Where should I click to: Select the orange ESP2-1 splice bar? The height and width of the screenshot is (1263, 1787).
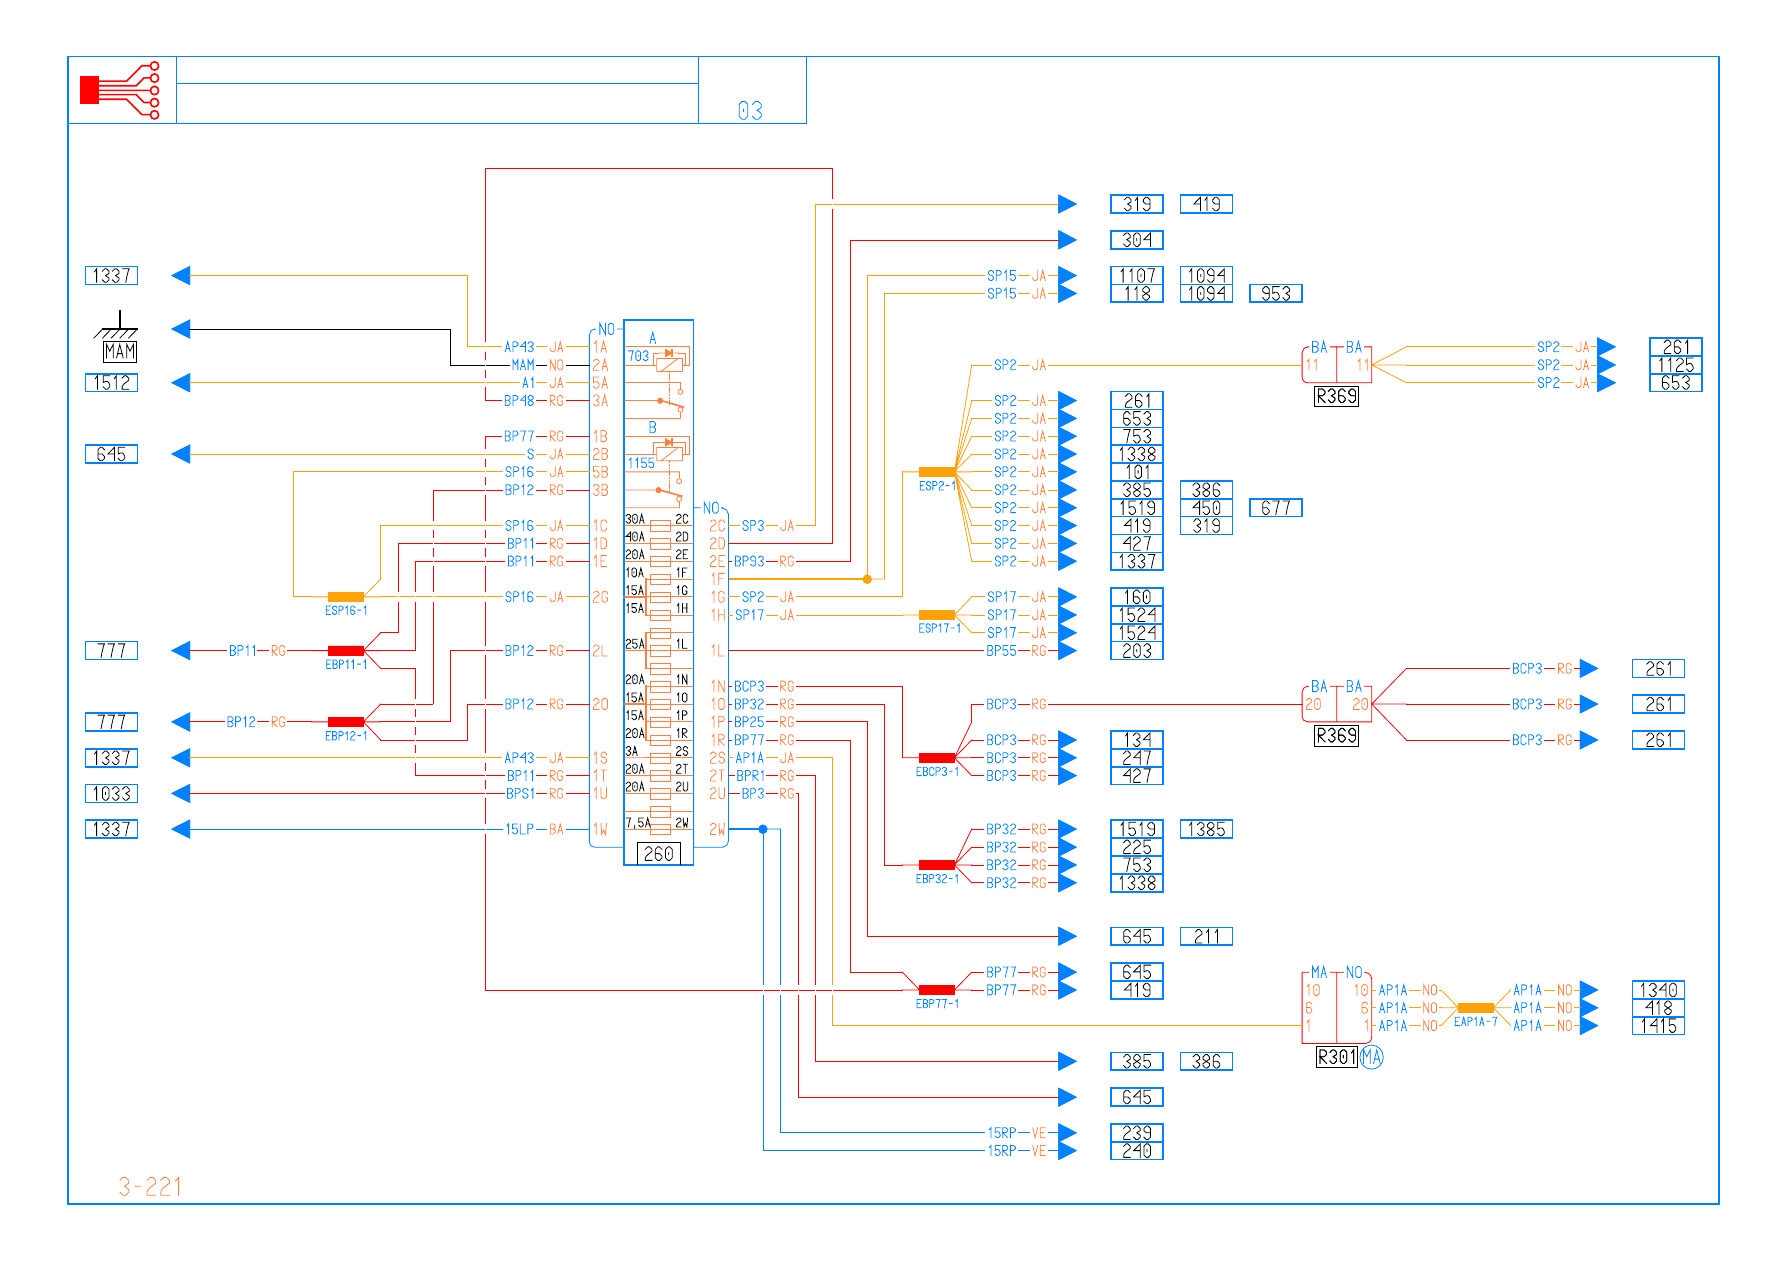(x=937, y=472)
